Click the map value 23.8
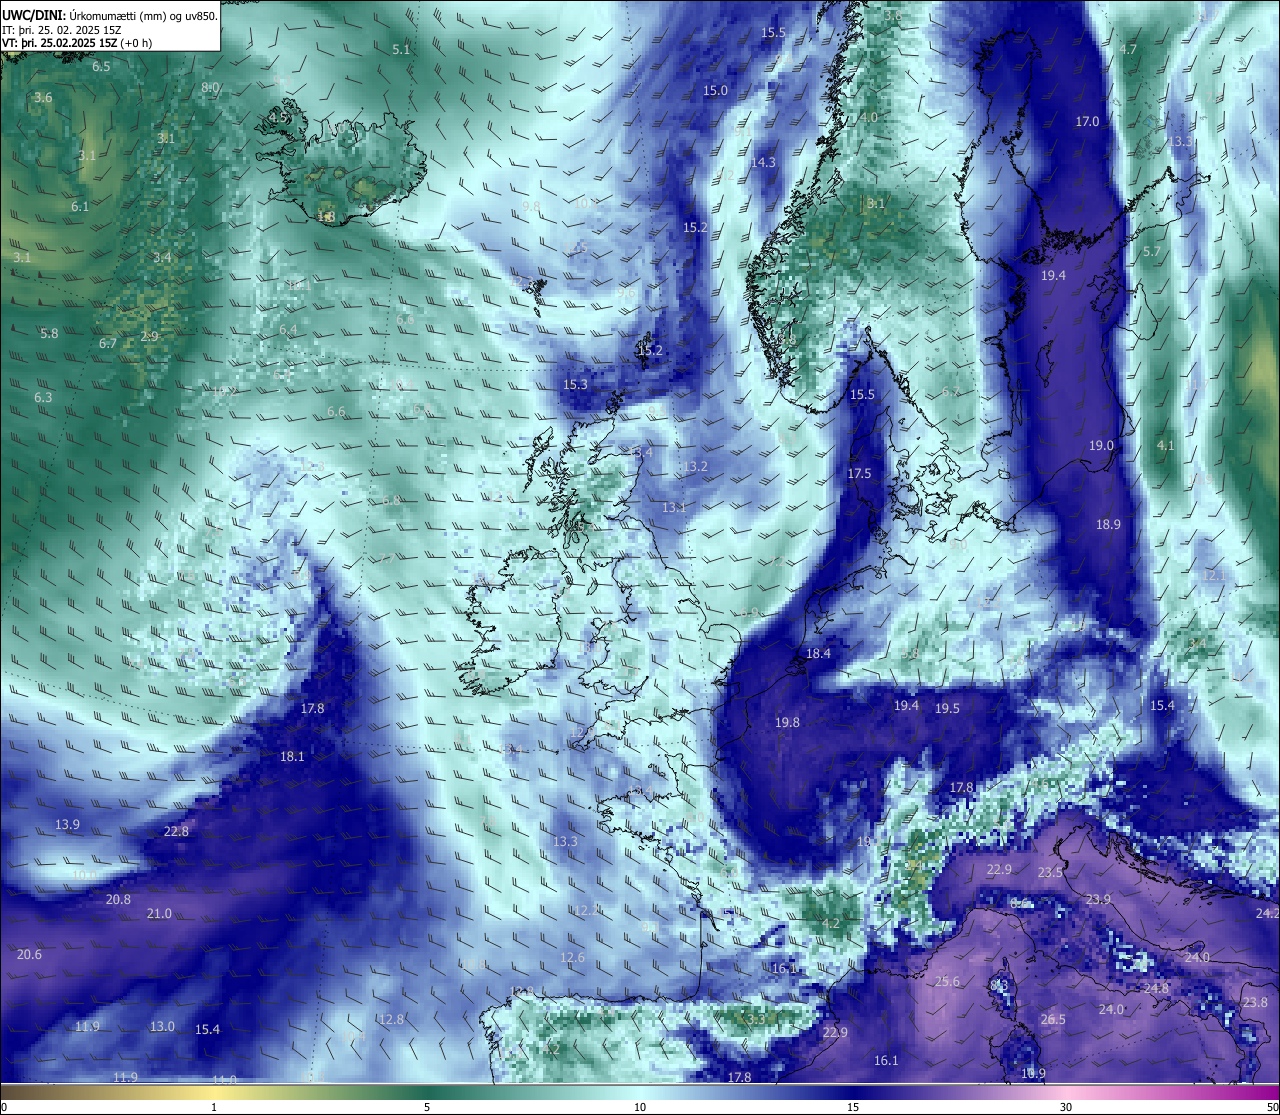 tap(1255, 1003)
